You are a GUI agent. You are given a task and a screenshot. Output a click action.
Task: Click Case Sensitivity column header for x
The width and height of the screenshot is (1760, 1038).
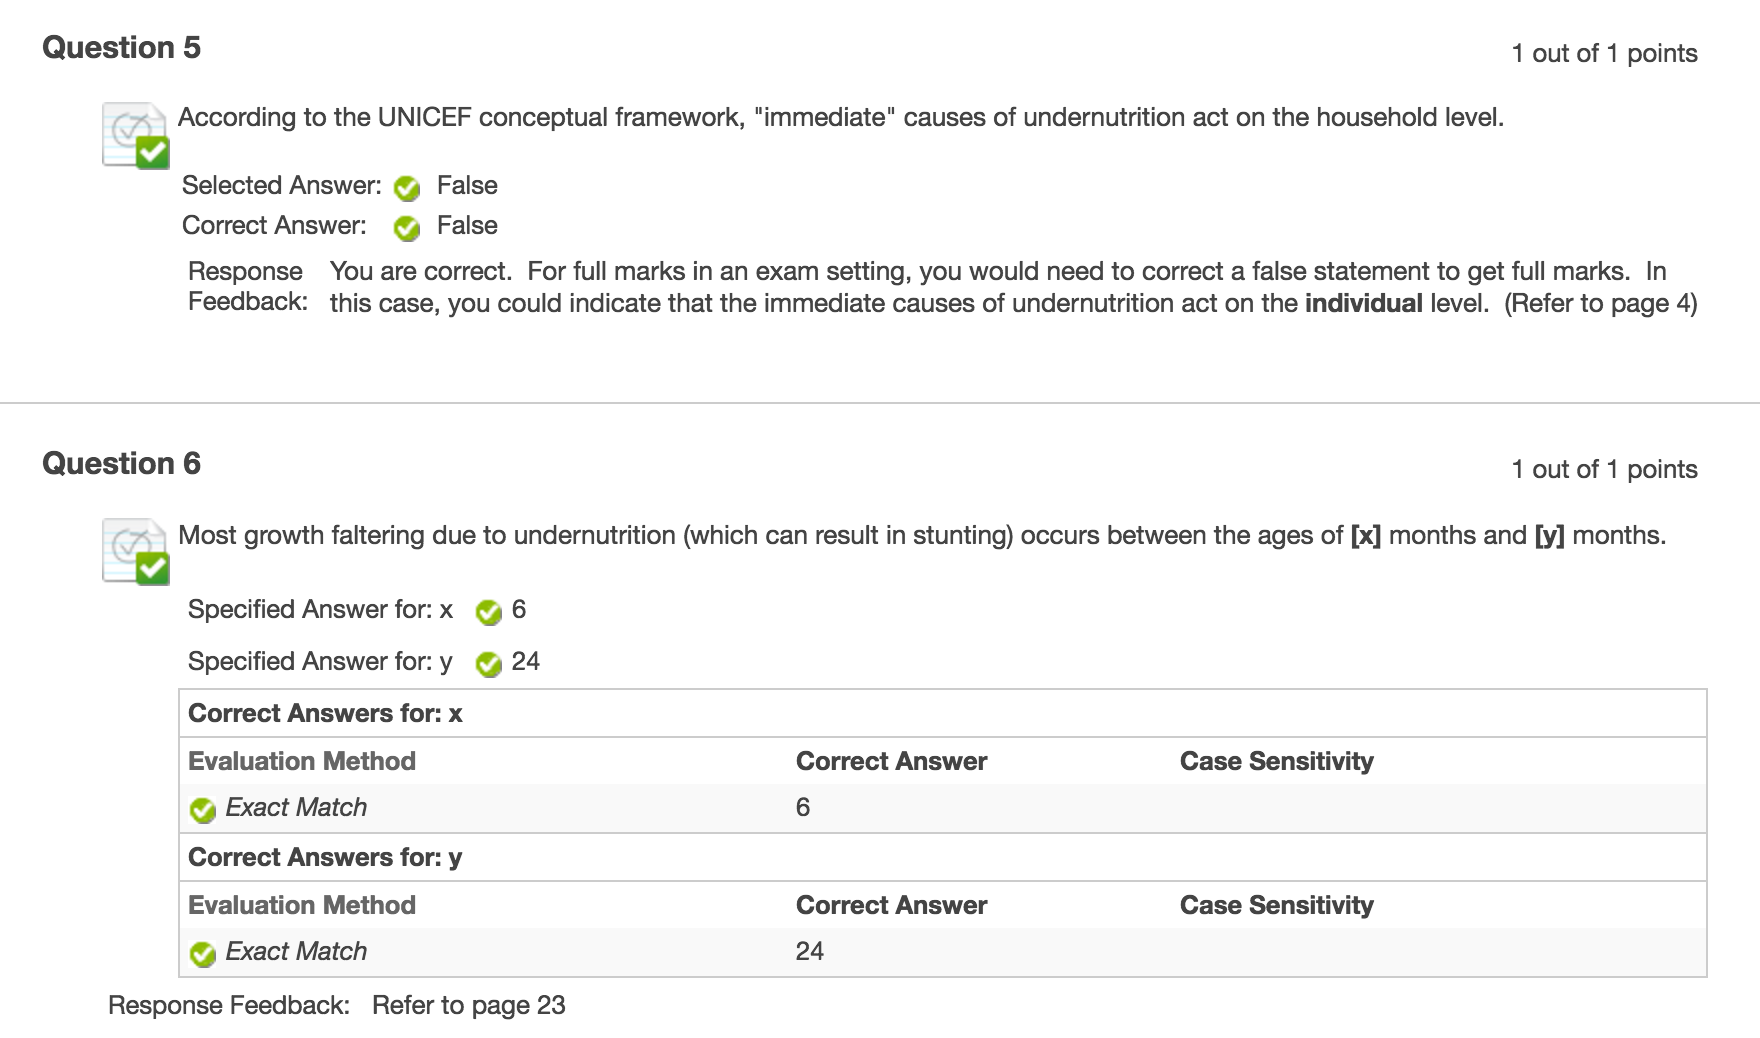click(x=1276, y=762)
